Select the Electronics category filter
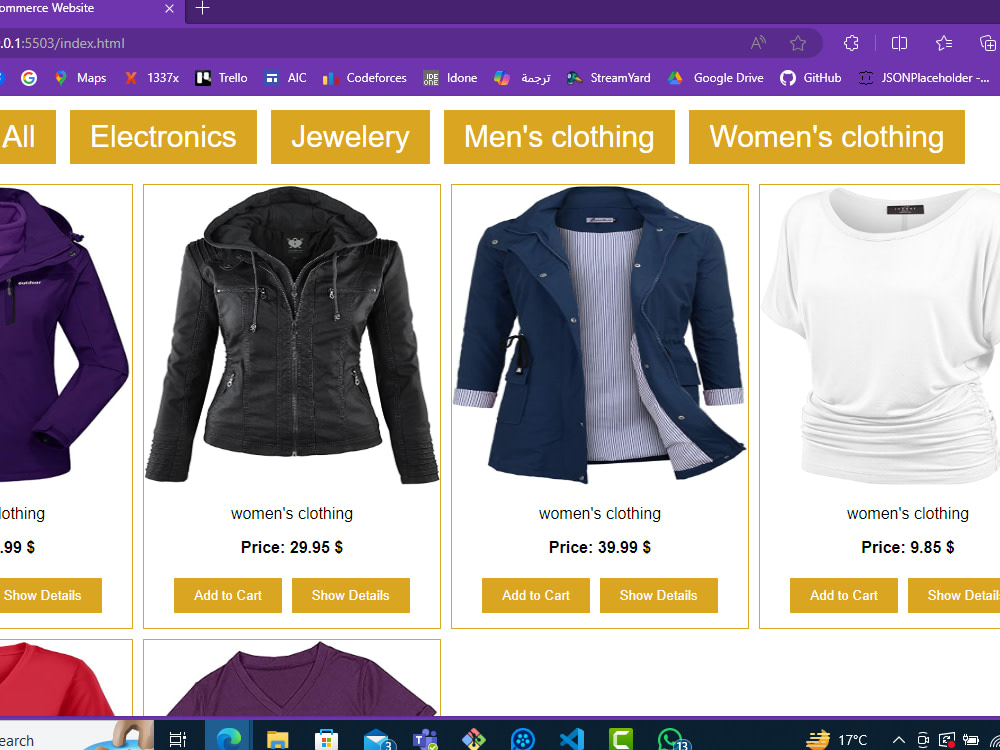 coord(163,137)
